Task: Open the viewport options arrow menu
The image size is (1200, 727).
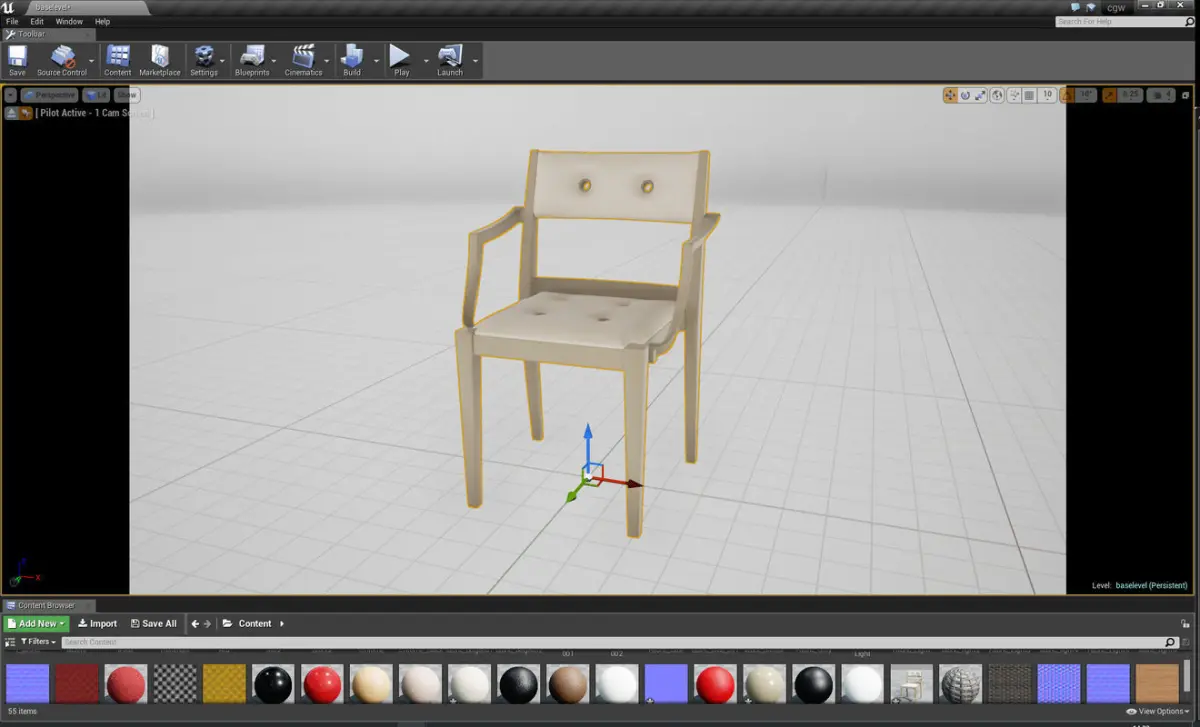Action: [x=10, y=95]
